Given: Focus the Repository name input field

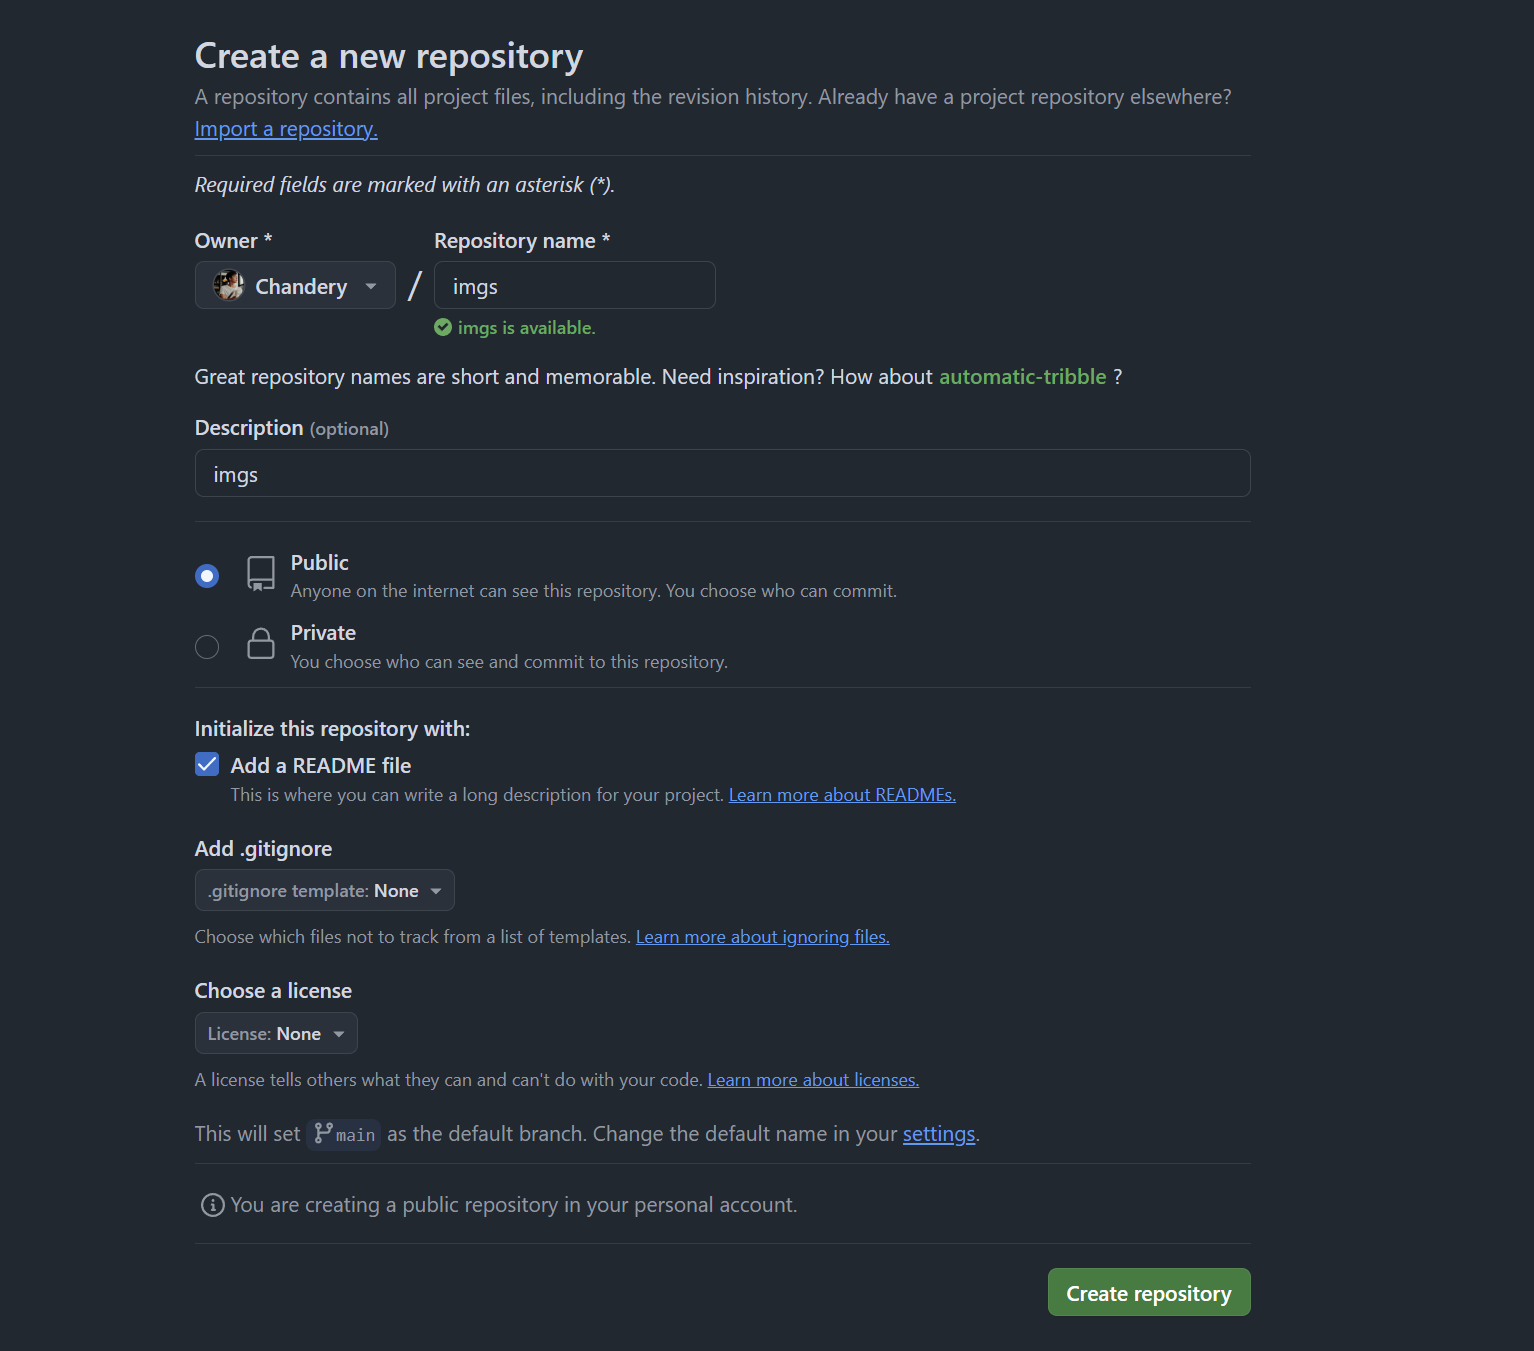Looking at the screenshot, I should pos(575,286).
